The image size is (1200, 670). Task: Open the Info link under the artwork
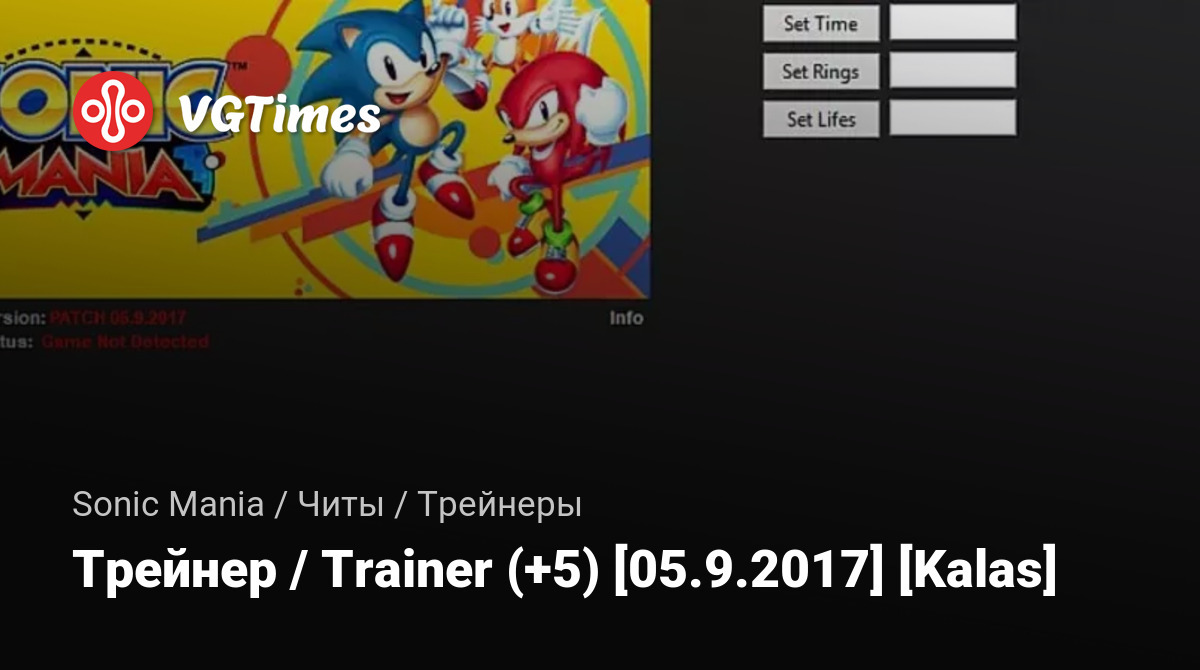pos(626,319)
